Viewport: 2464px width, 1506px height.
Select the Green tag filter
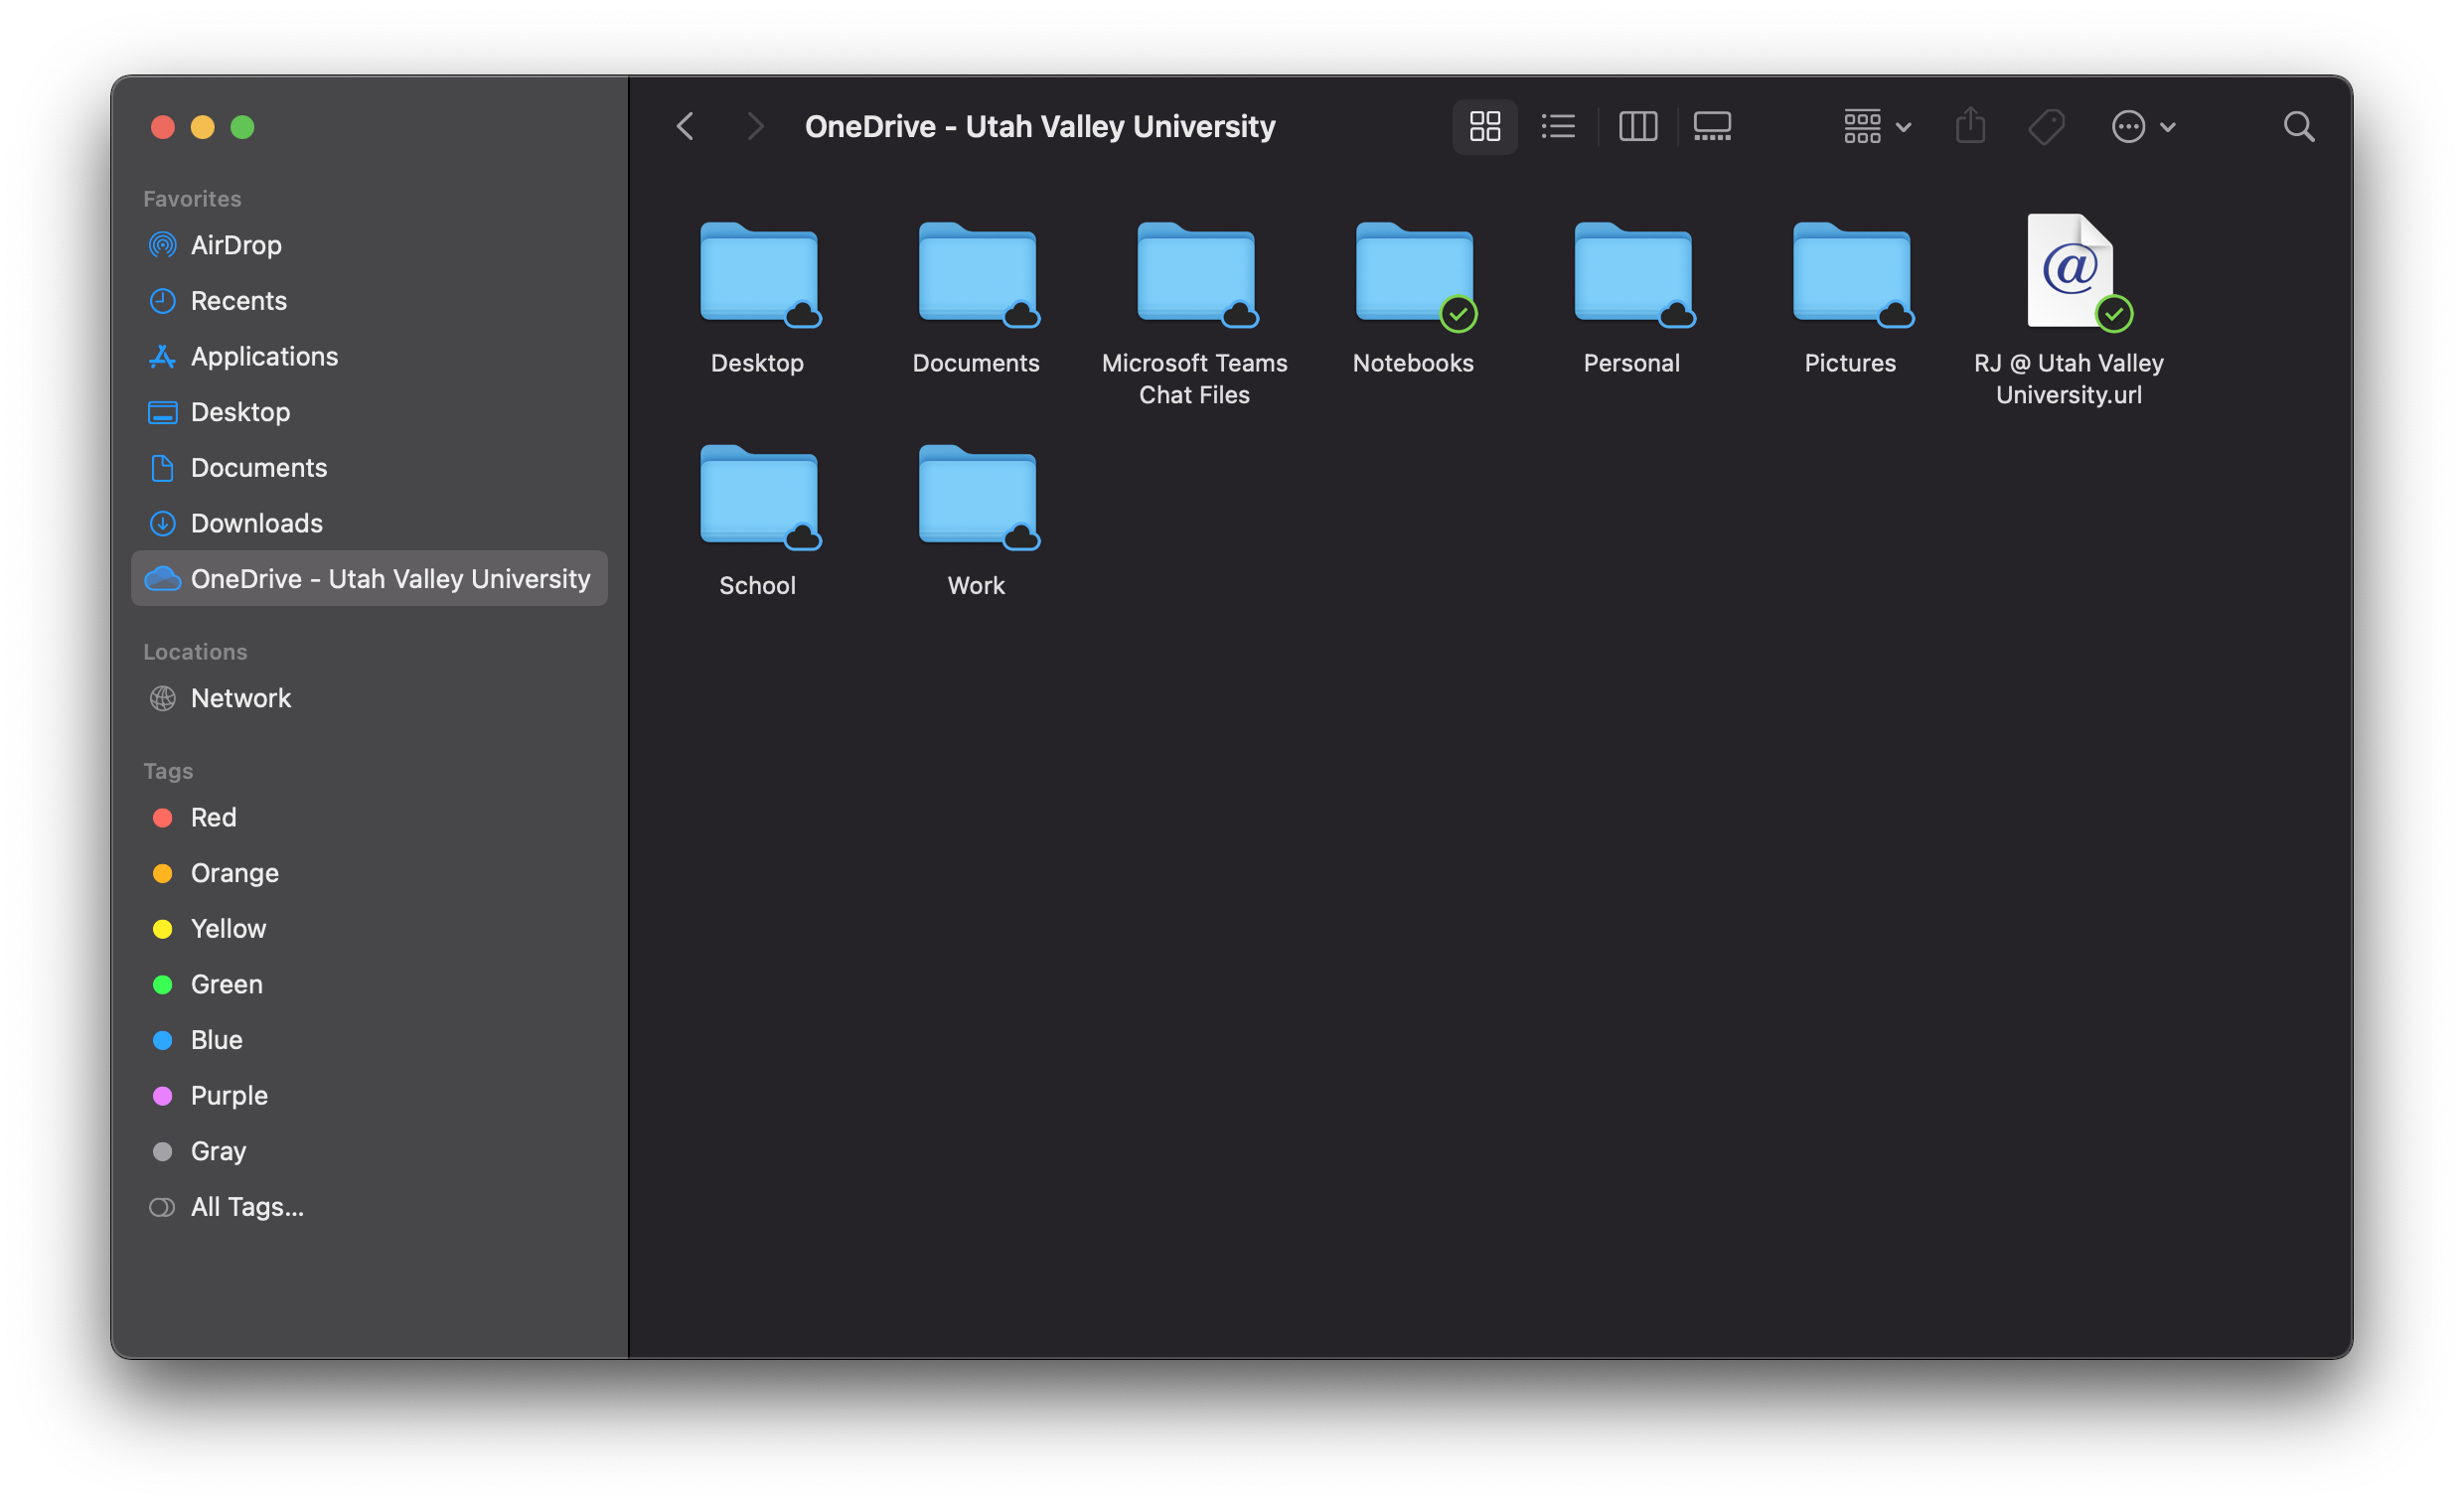226,981
